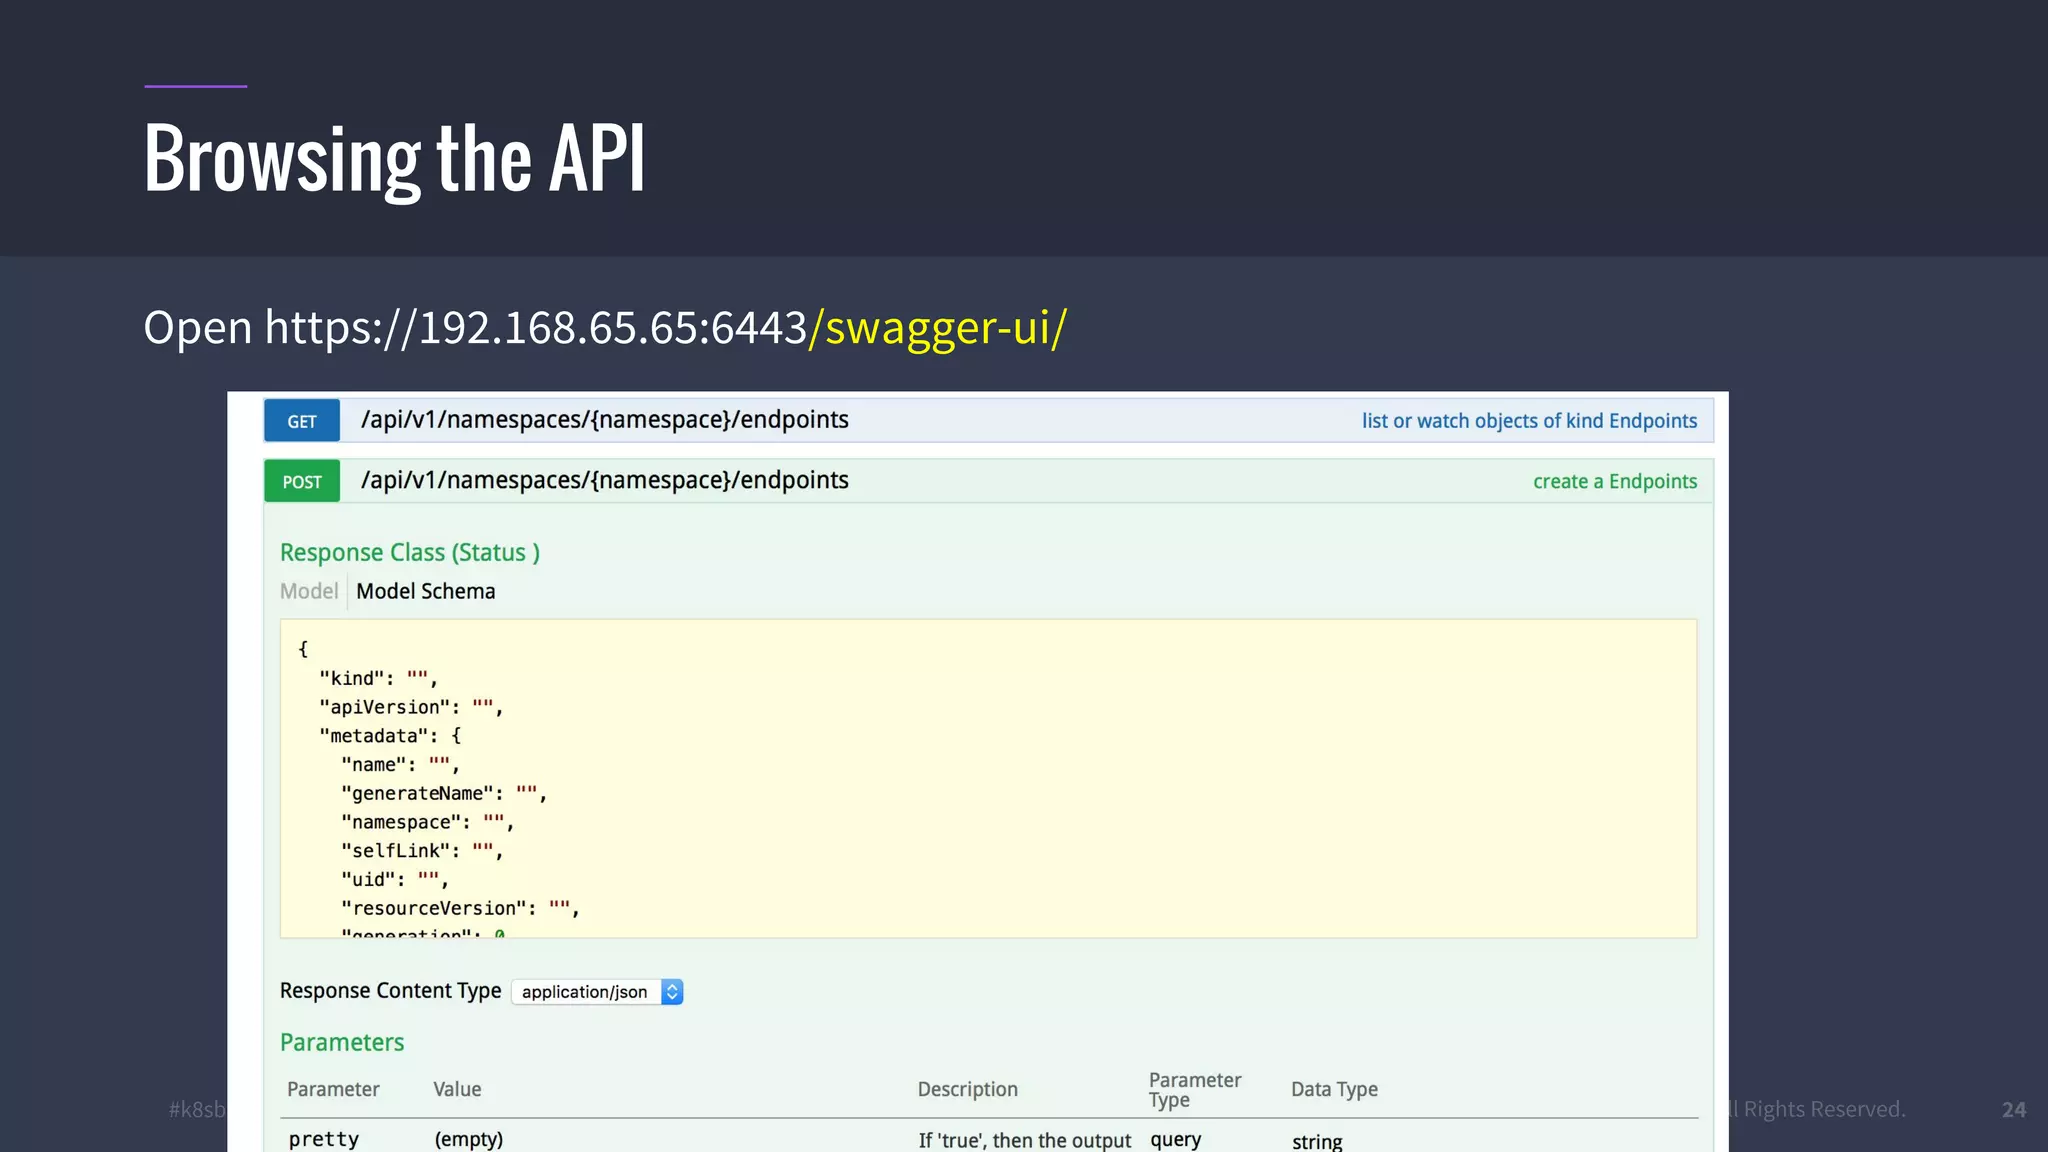2048x1152 pixels.
Task: Click the slide number 24
Action: tap(2013, 1110)
